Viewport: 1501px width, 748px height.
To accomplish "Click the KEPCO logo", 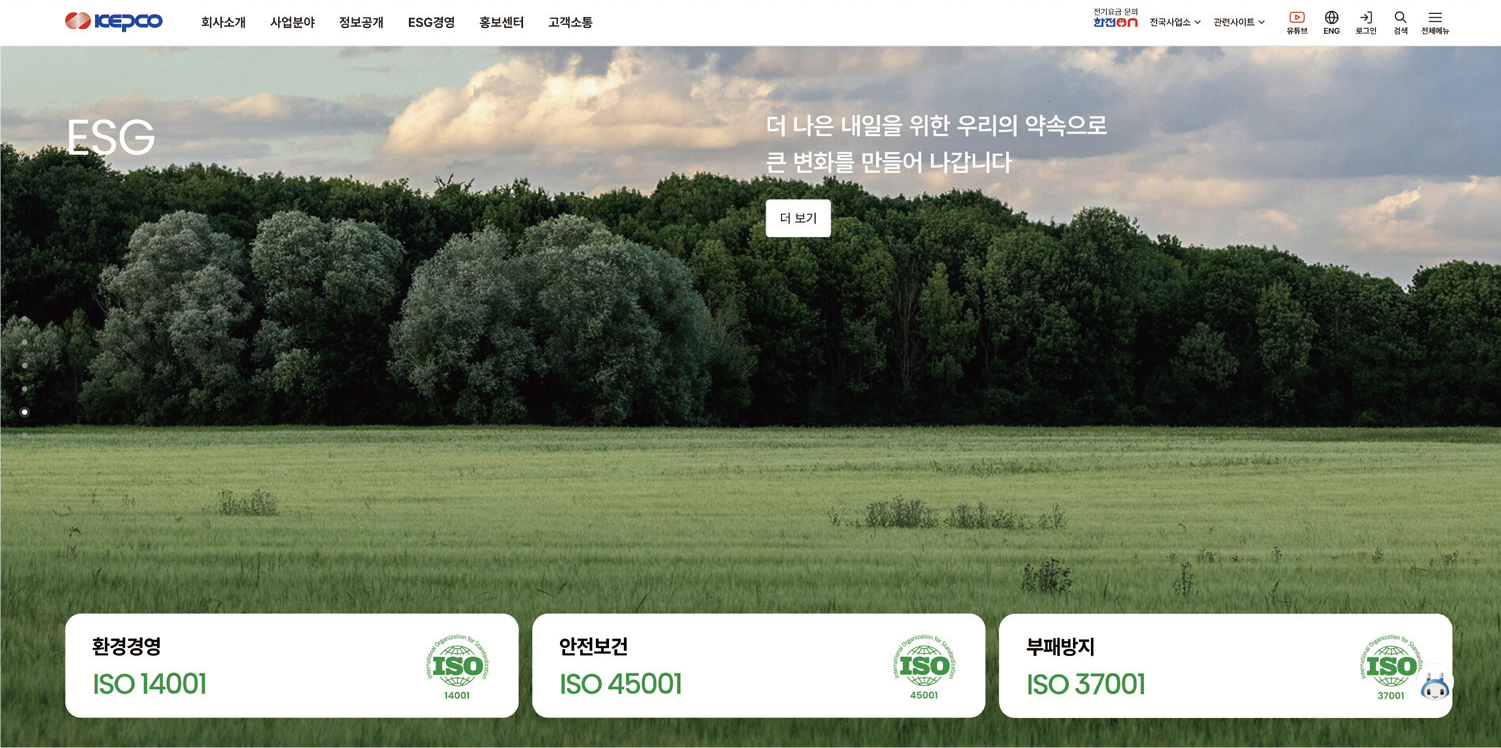I will pyautogui.click(x=114, y=21).
